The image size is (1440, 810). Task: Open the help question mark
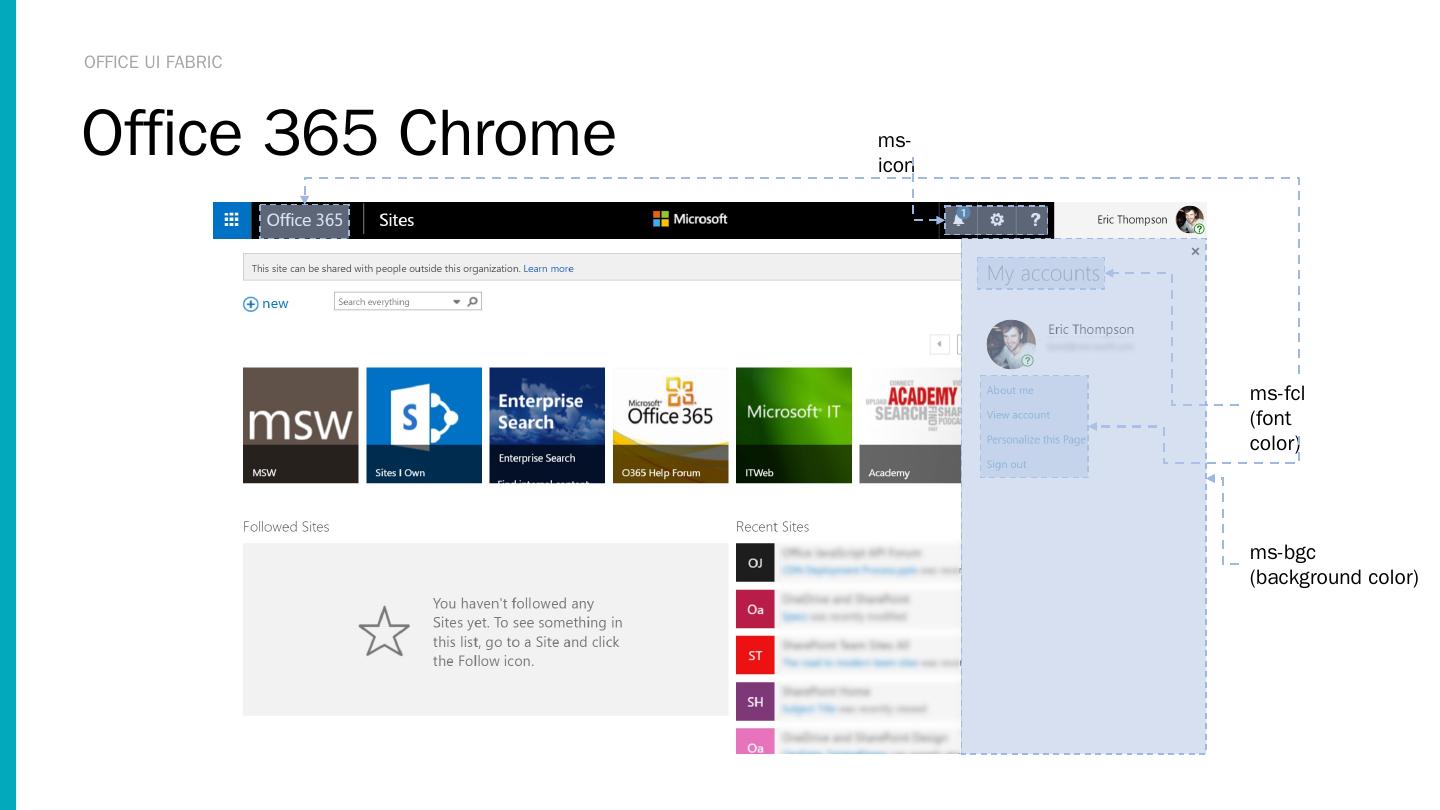tap(1035, 220)
